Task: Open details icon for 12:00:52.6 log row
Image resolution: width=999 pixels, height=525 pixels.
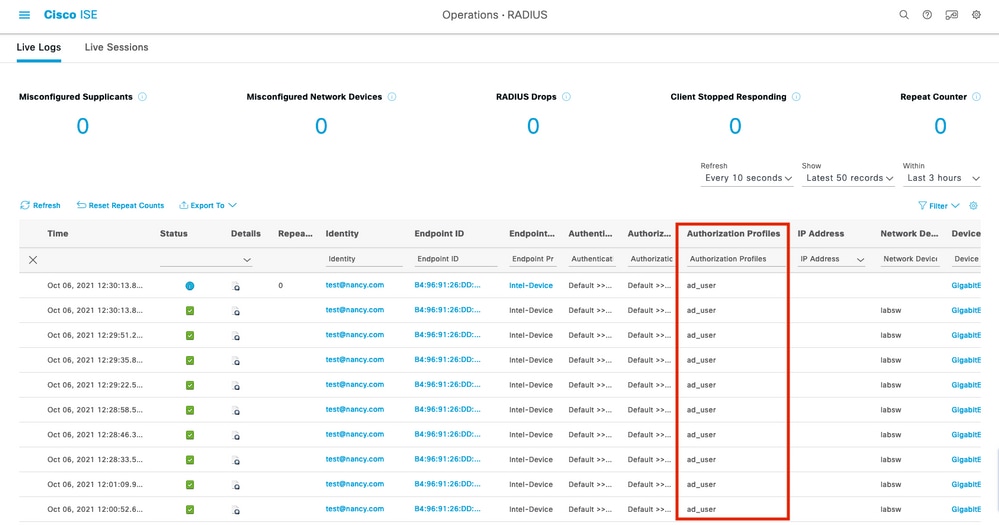Action: pos(236,510)
